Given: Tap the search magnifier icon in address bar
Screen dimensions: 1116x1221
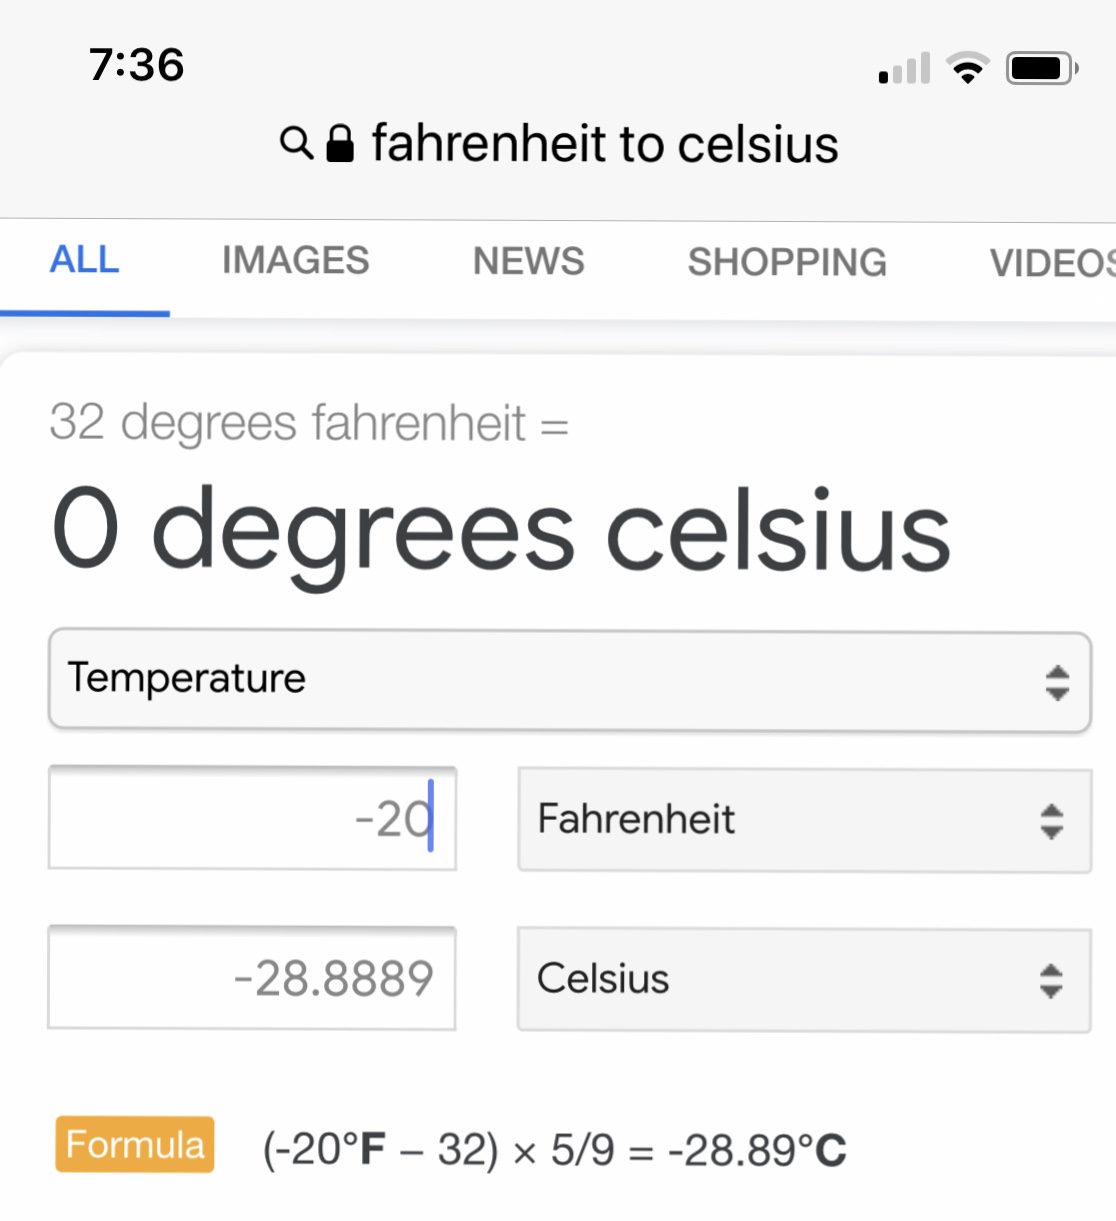Looking at the screenshot, I should coord(295,143).
